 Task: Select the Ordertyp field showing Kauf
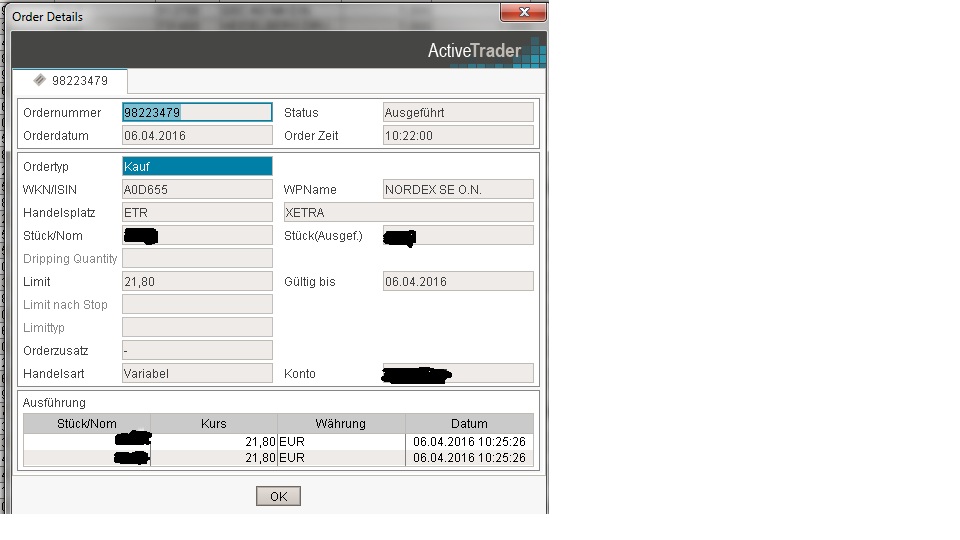point(197,167)
